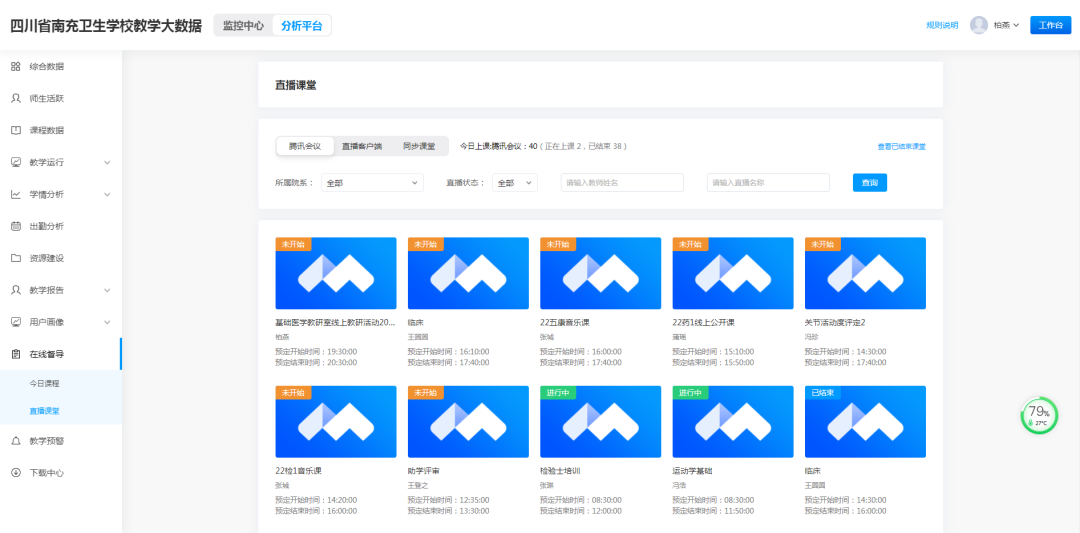Open the 运动学基础 in-progress thumbnail
The width and height of the screenshot is (1080, 533).
[733, 421]
